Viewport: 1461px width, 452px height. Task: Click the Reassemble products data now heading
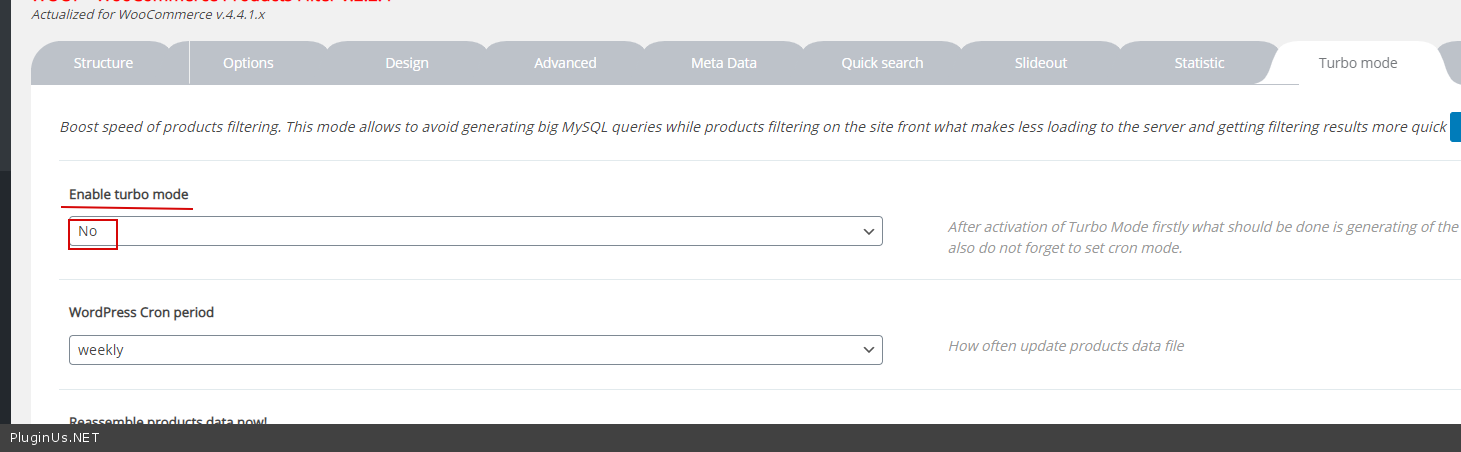coord(167,419)
